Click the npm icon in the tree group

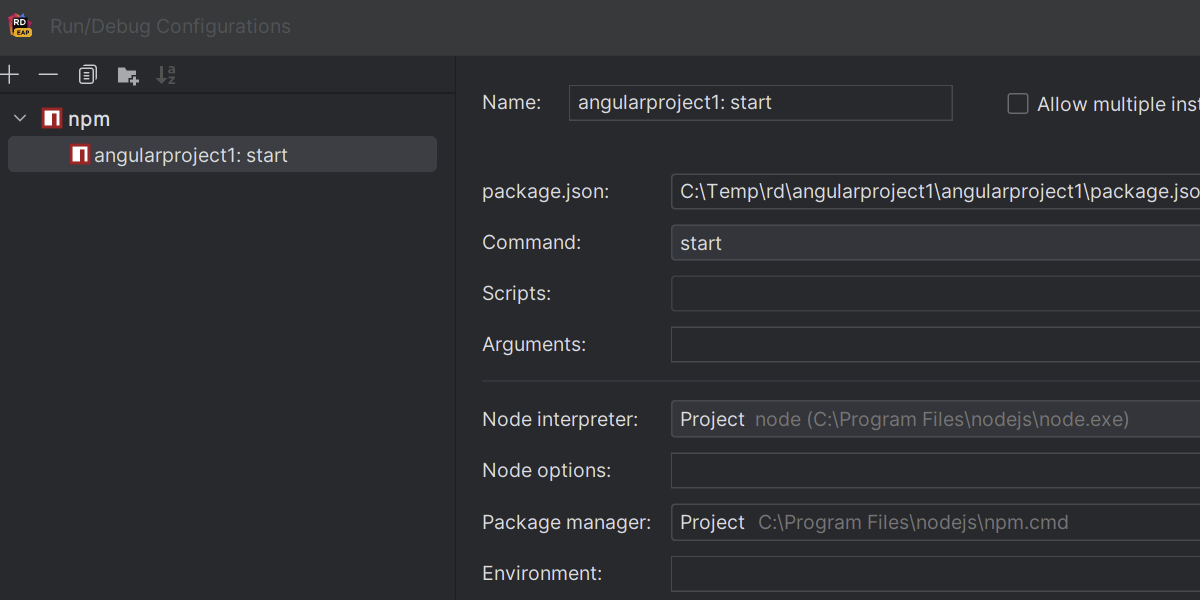click(52, 119)
